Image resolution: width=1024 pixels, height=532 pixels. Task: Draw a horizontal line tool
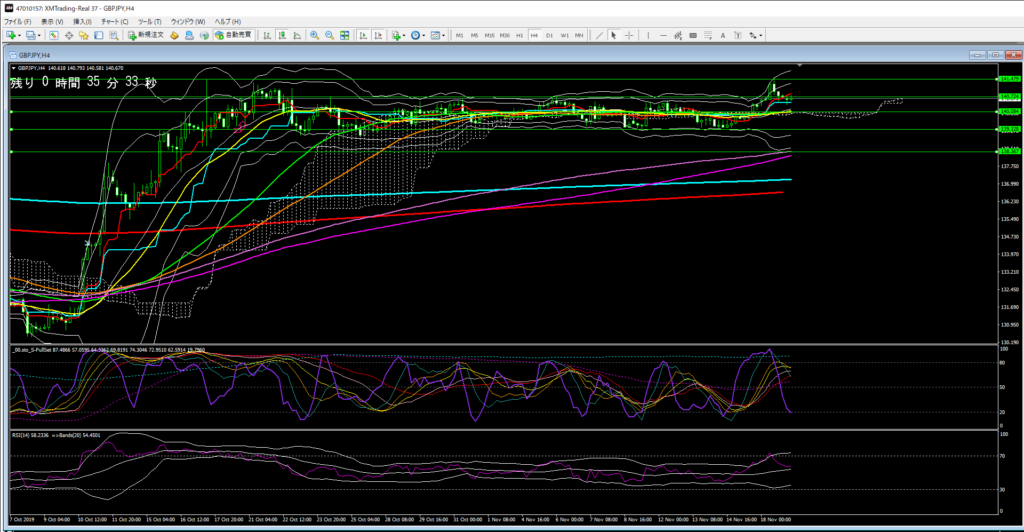click(x=664, y=35)
